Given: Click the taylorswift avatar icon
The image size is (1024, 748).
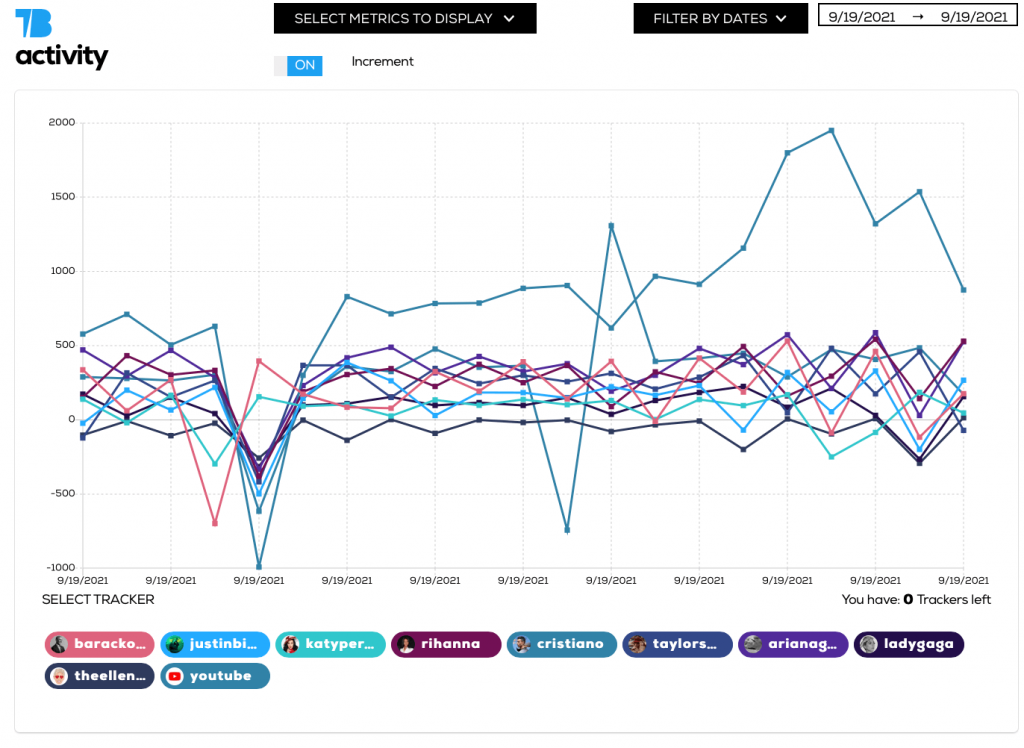Looking at the screenshot, I should pos(637,644).
